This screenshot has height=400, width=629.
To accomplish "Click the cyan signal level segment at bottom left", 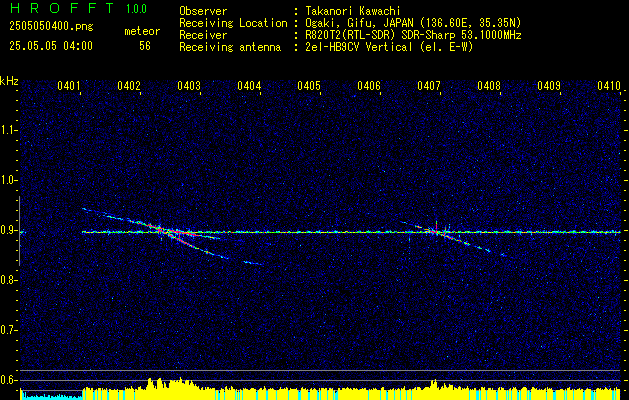I will click(51, 396).
